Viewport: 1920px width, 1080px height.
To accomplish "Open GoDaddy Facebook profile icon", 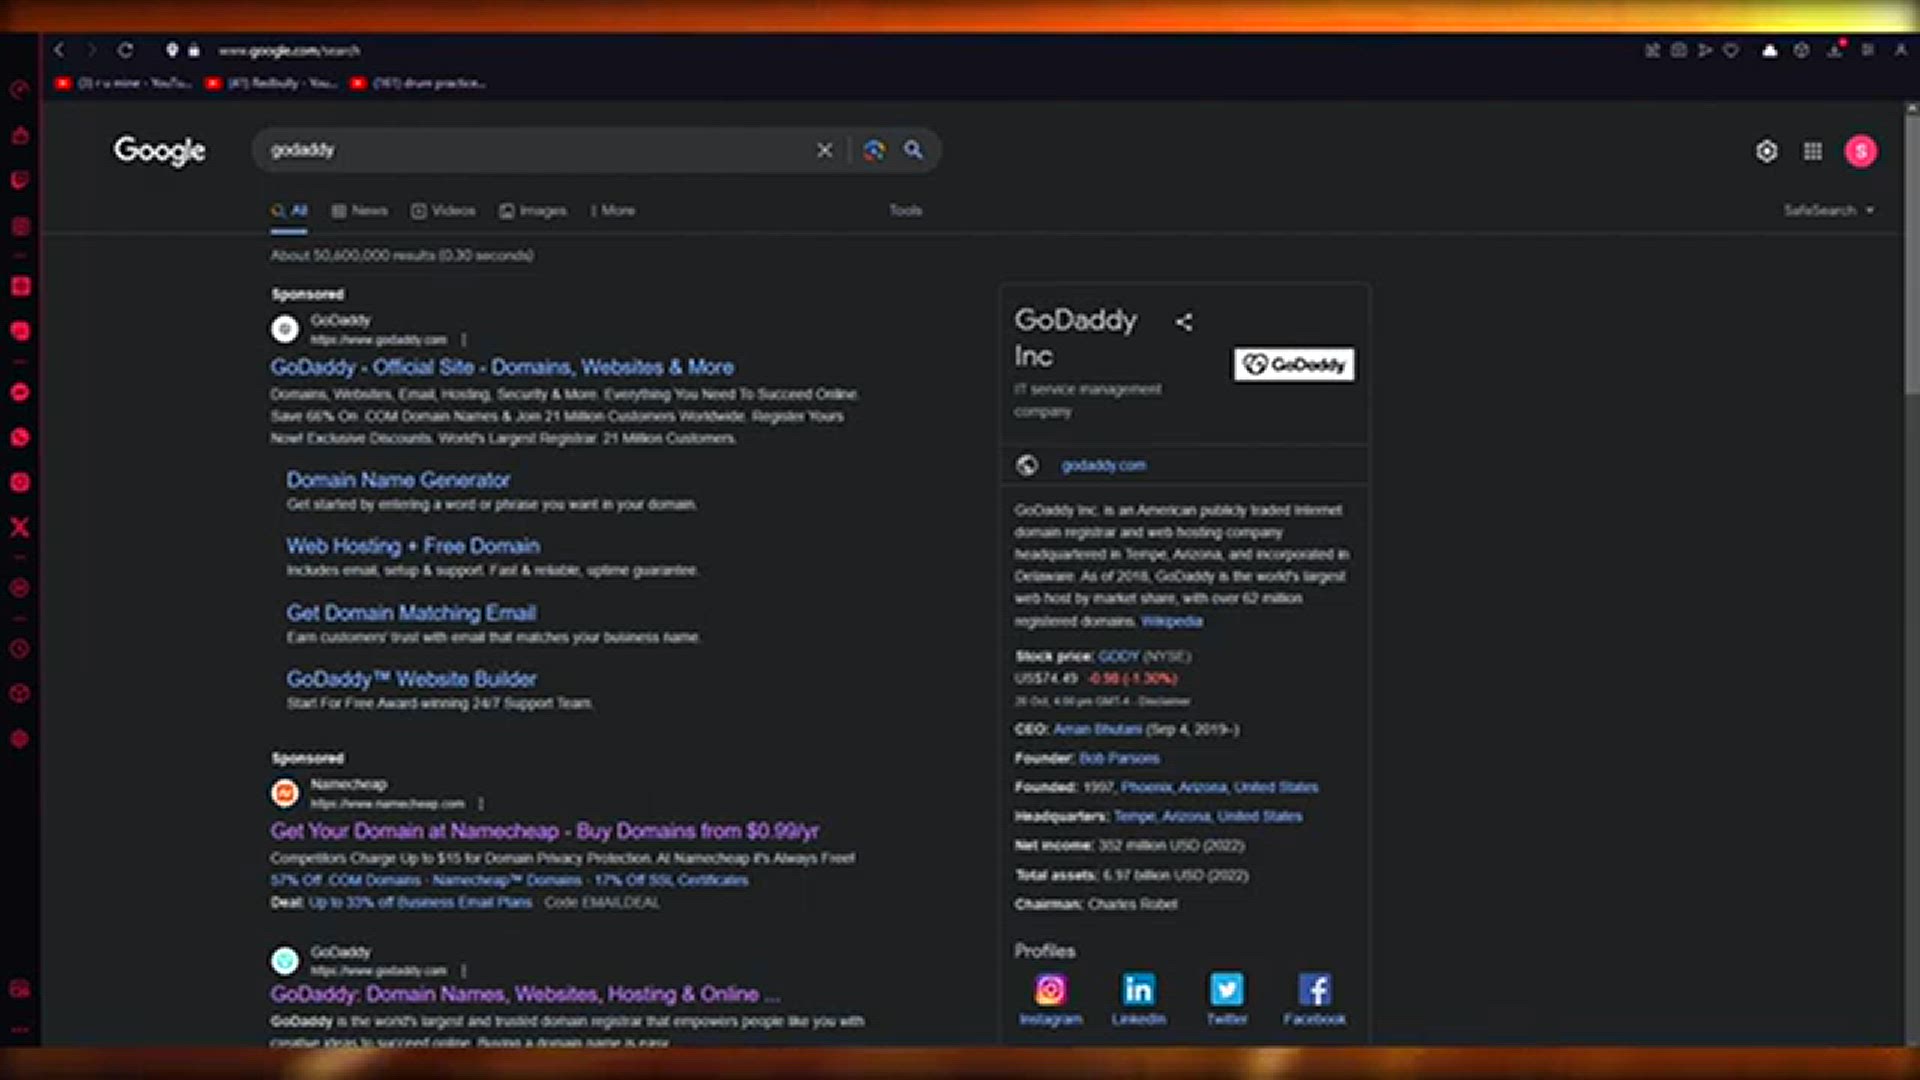I will point(1315,990).
